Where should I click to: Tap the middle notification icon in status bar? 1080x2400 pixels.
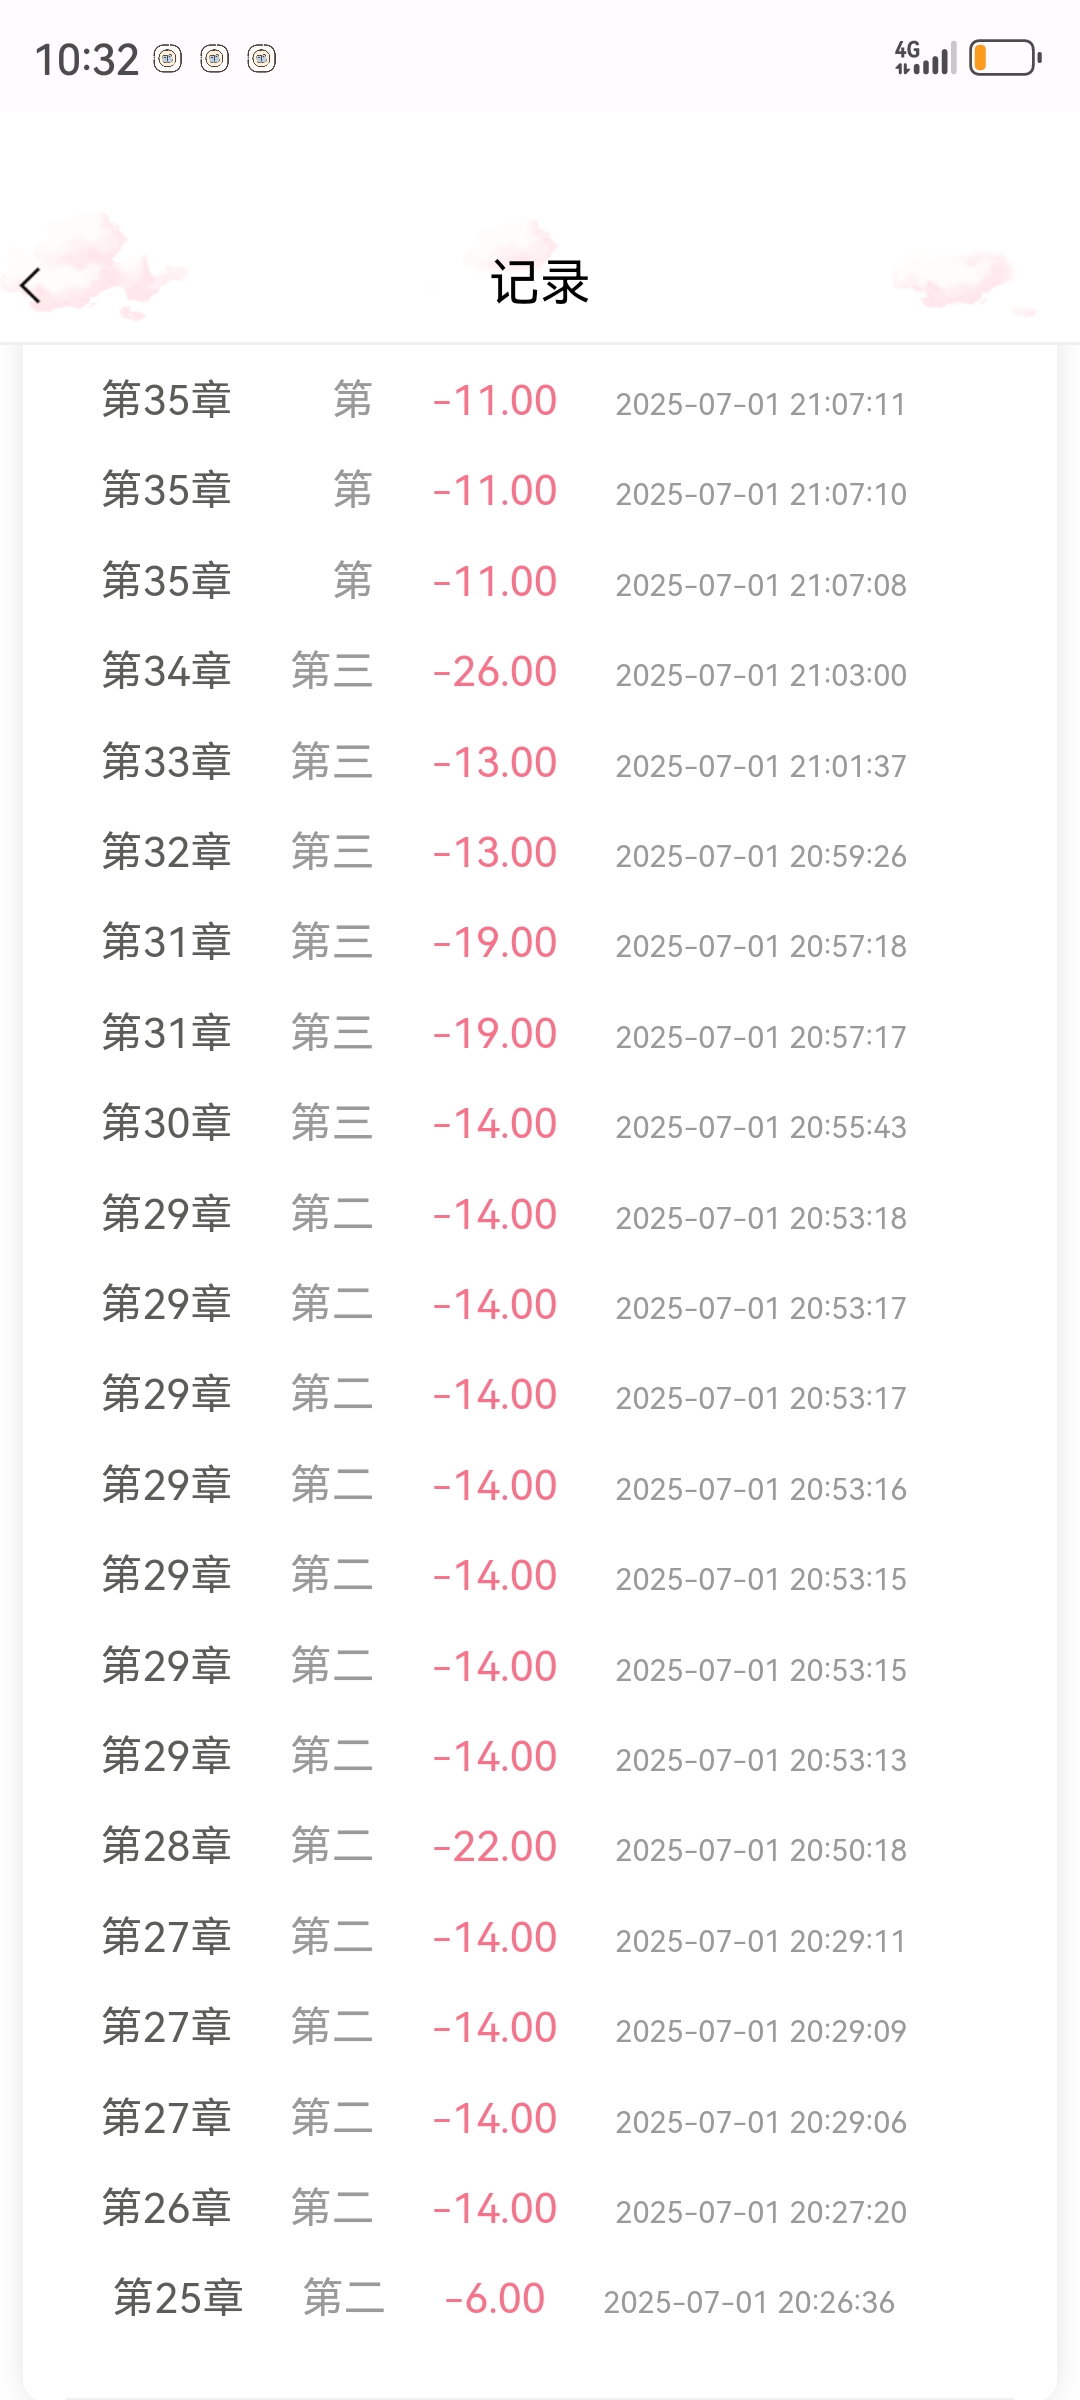click(214, 59)
